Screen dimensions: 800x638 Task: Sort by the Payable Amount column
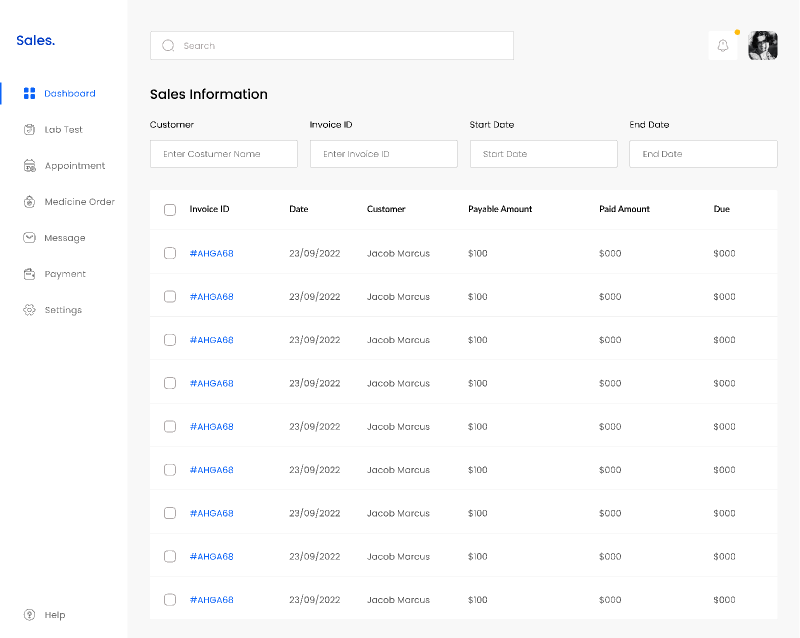pyautogui.click(x=500, y=209)
